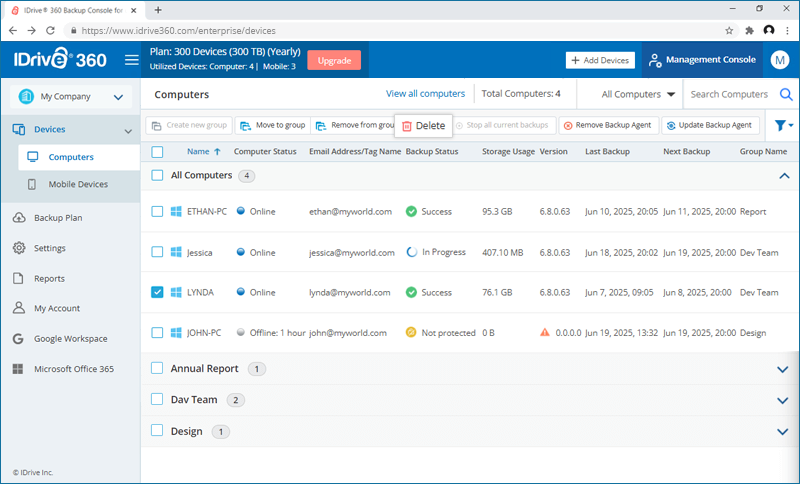Click the View all computers link

tap(425, 94)
